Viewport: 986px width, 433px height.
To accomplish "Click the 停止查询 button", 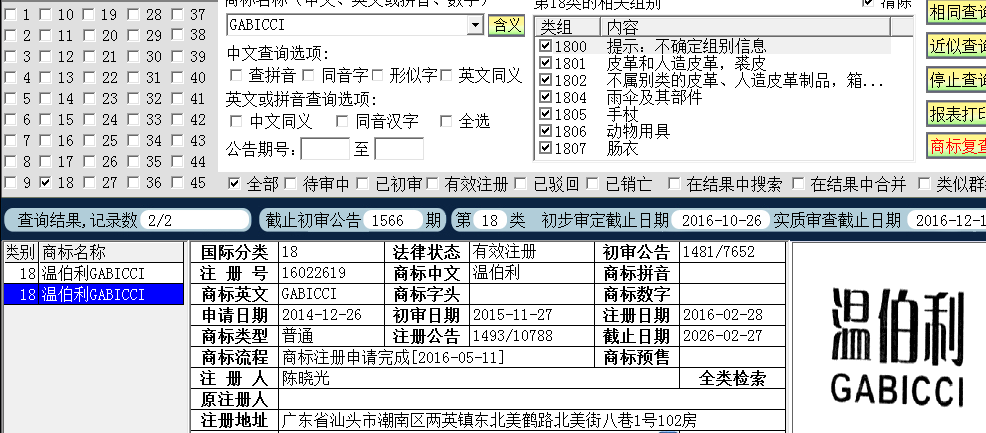I will (x=956, y=79).
